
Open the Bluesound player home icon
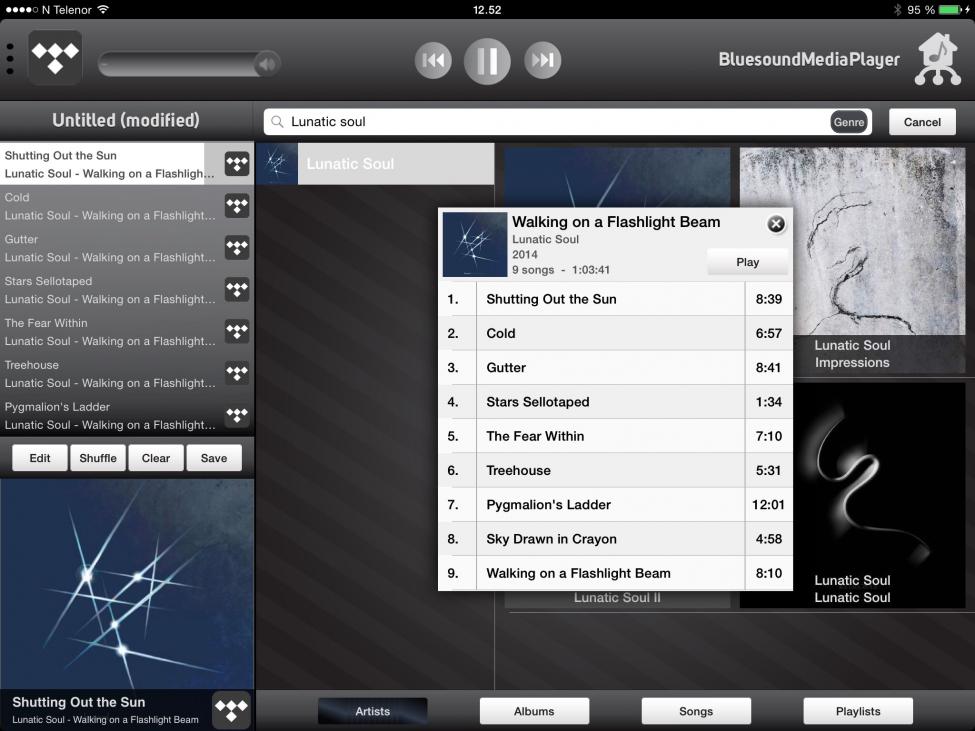pyautogui.click(x=938, y=59)
